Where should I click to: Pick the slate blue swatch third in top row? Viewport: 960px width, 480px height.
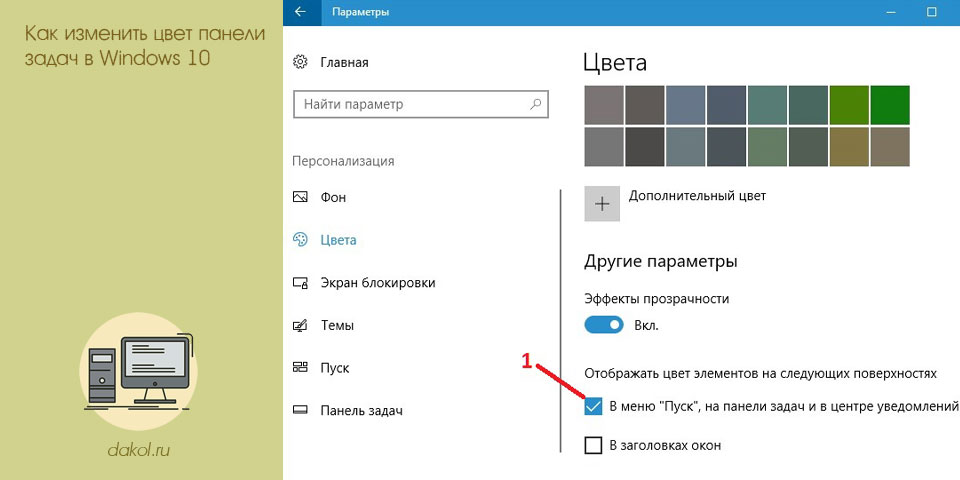[x=686, y=105]
